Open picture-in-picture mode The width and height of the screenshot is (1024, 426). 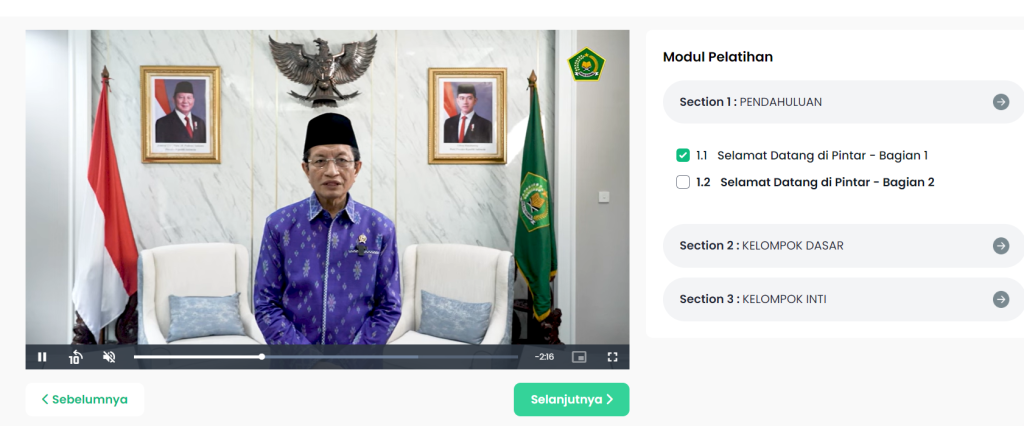tap(579, 357)
